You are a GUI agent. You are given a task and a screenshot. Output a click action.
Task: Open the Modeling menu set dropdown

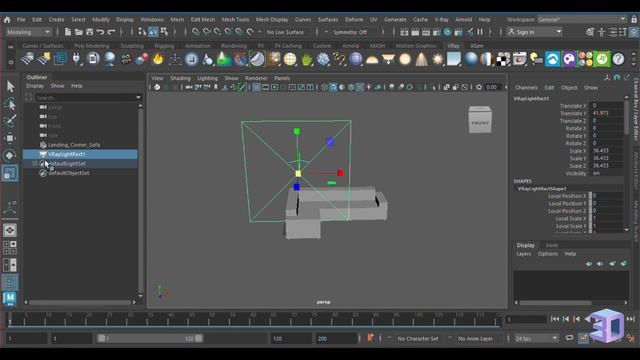[x=29, y=32]
